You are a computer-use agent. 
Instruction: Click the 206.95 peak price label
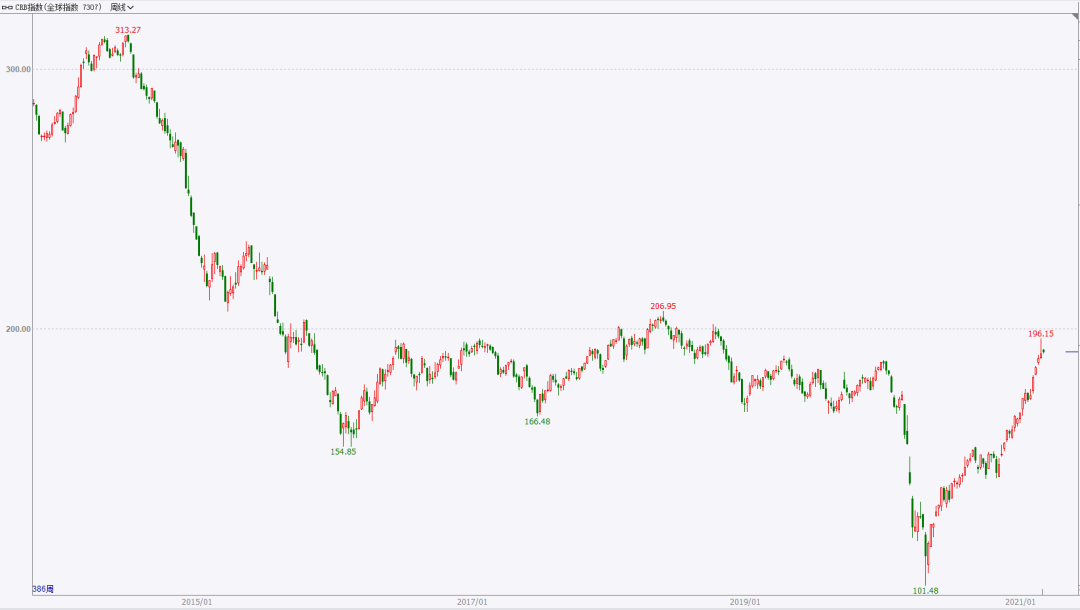663,306
